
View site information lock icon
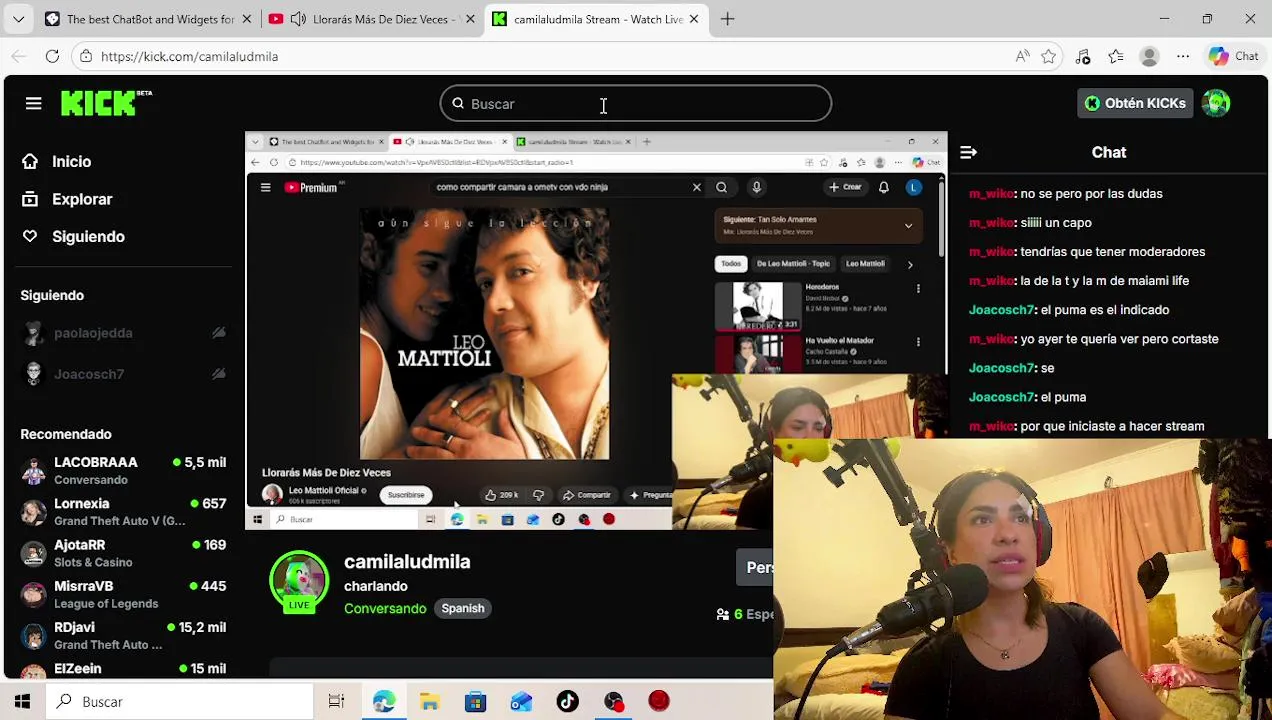click(87, 57)
